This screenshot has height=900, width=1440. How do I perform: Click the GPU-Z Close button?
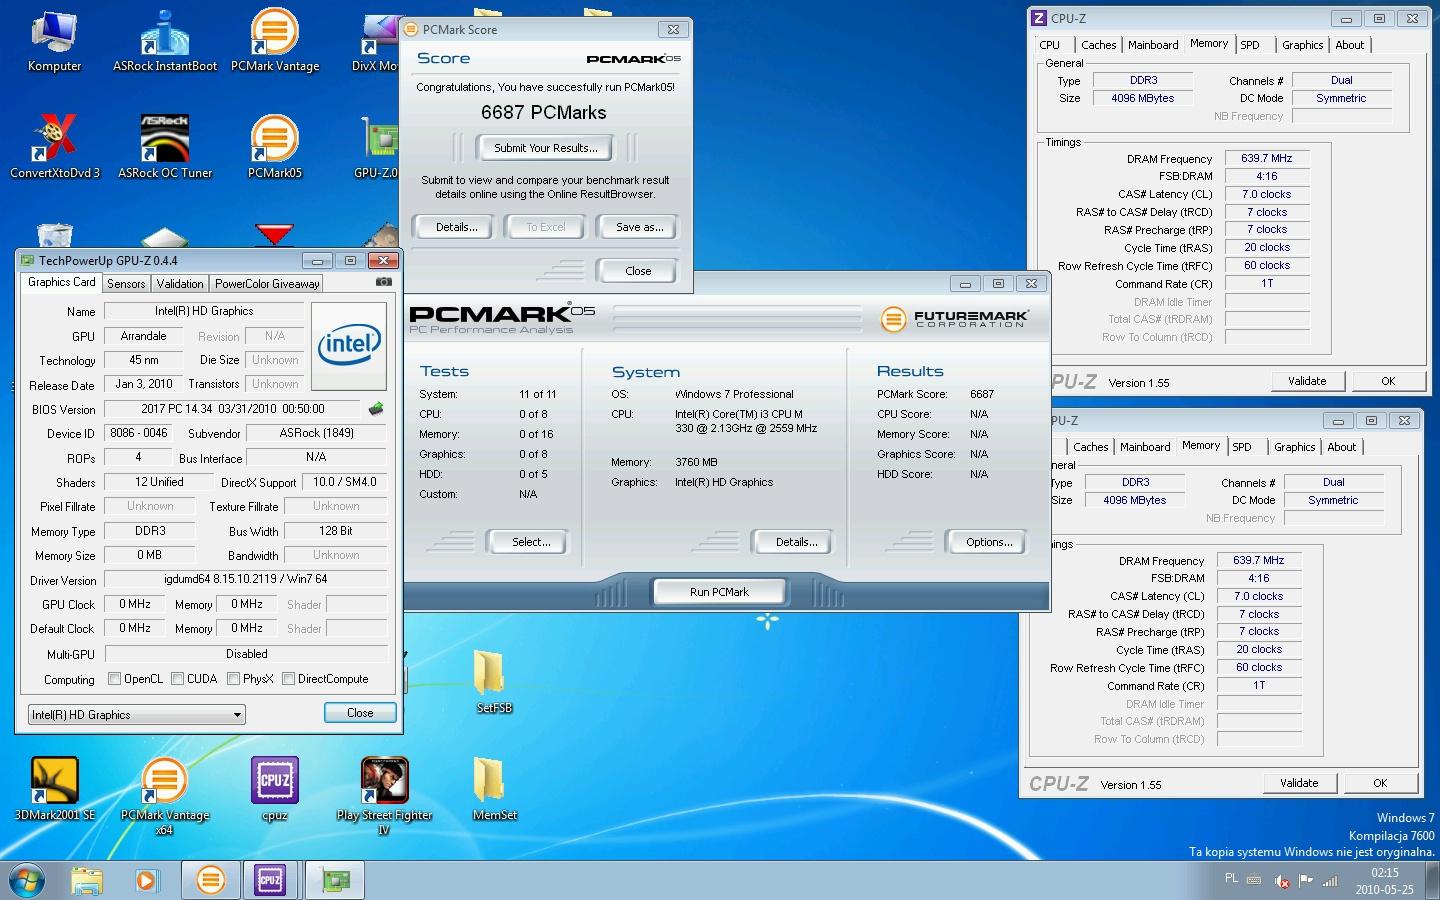(360, 713)
